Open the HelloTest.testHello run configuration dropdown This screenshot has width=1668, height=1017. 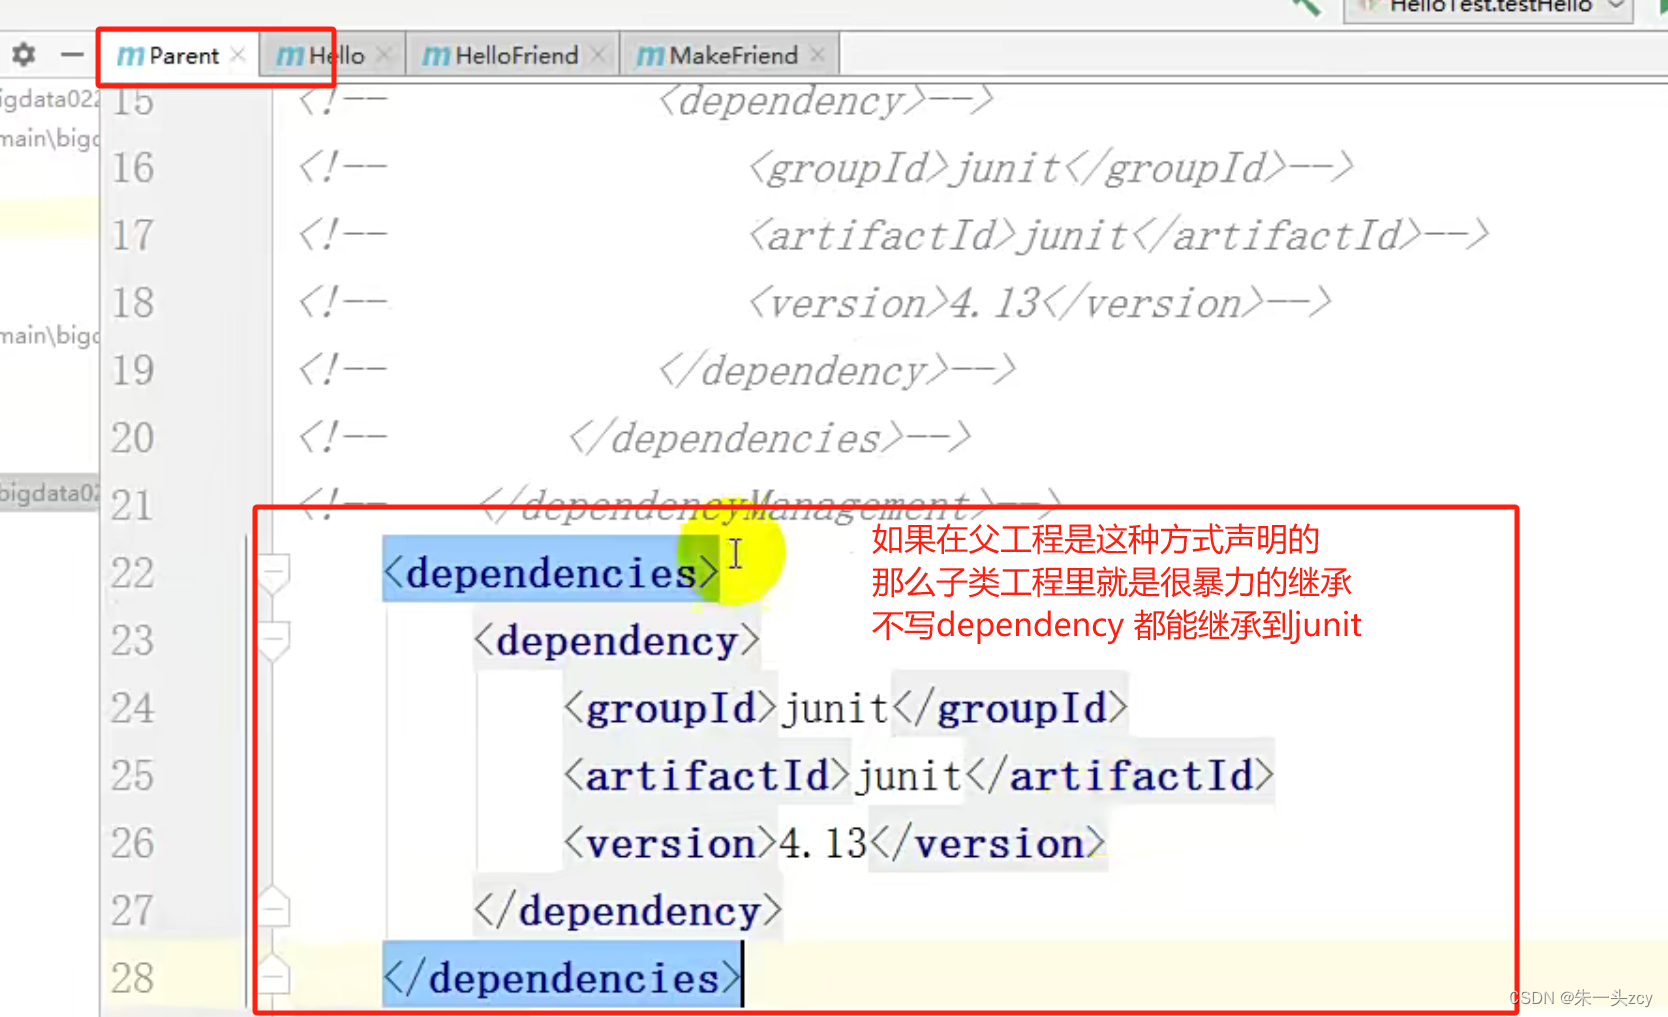coord(1489,7)
